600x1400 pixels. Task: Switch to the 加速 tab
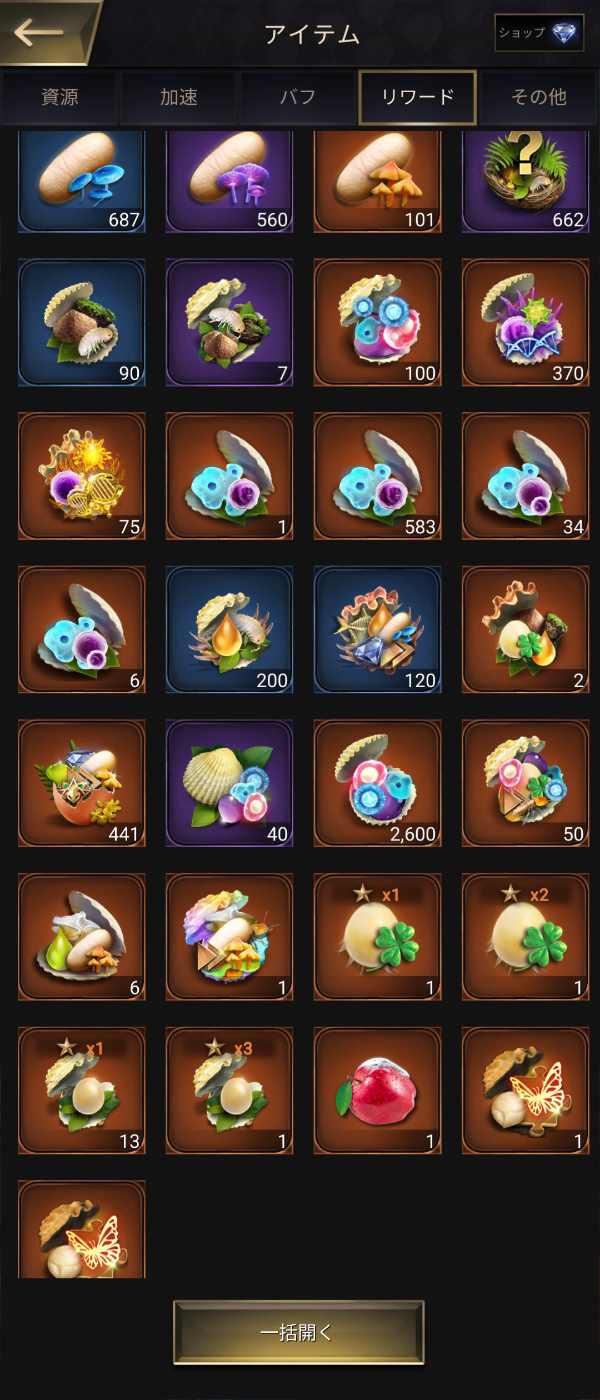[179, 97]
